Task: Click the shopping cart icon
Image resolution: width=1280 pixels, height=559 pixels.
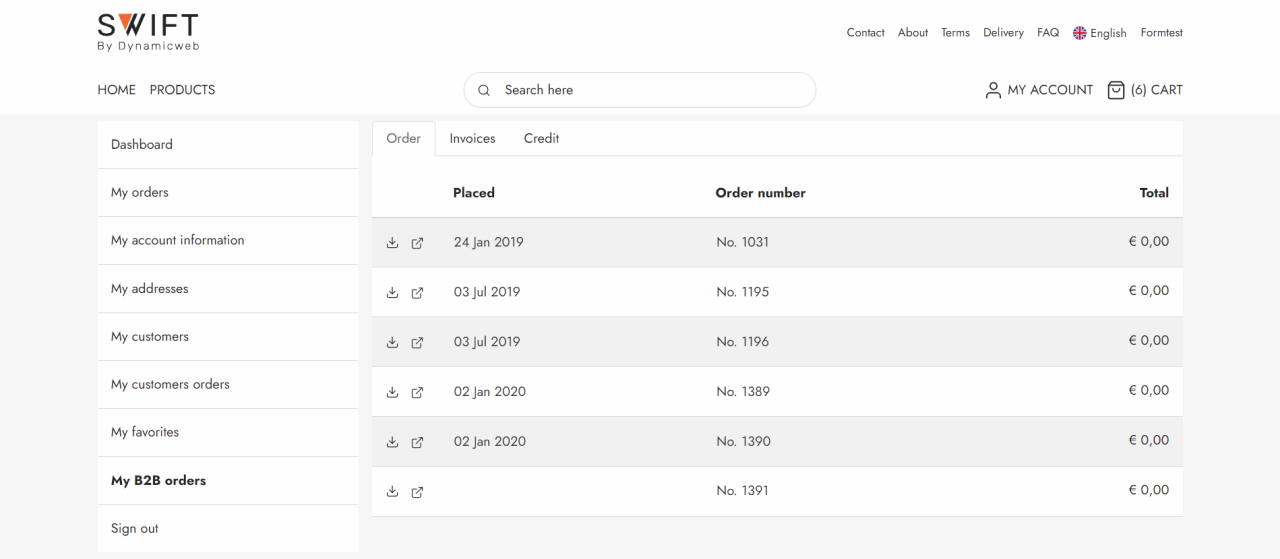Action: [x=1116, y=90]
